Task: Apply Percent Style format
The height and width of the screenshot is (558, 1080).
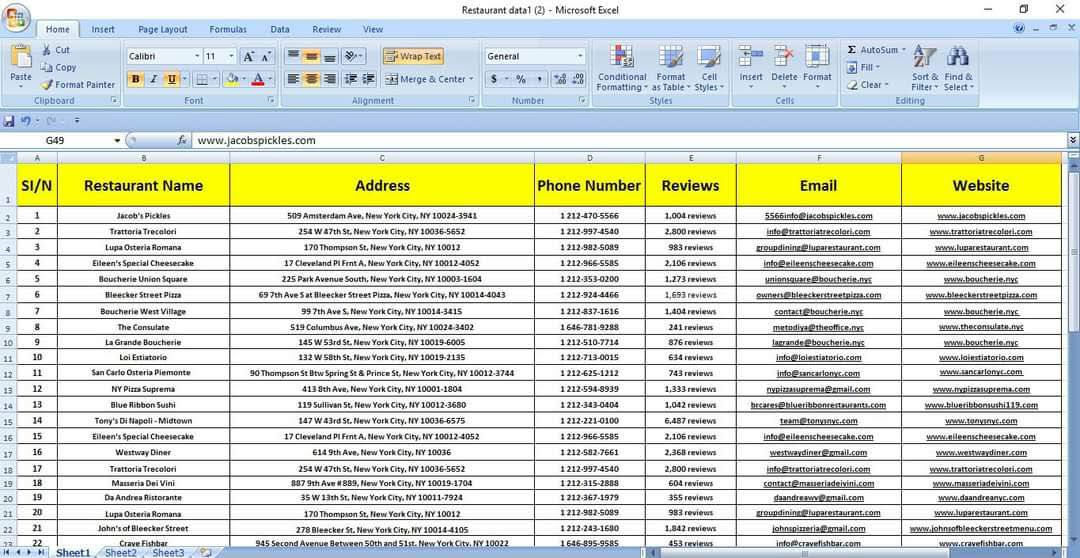Action: tap(521, 79)
